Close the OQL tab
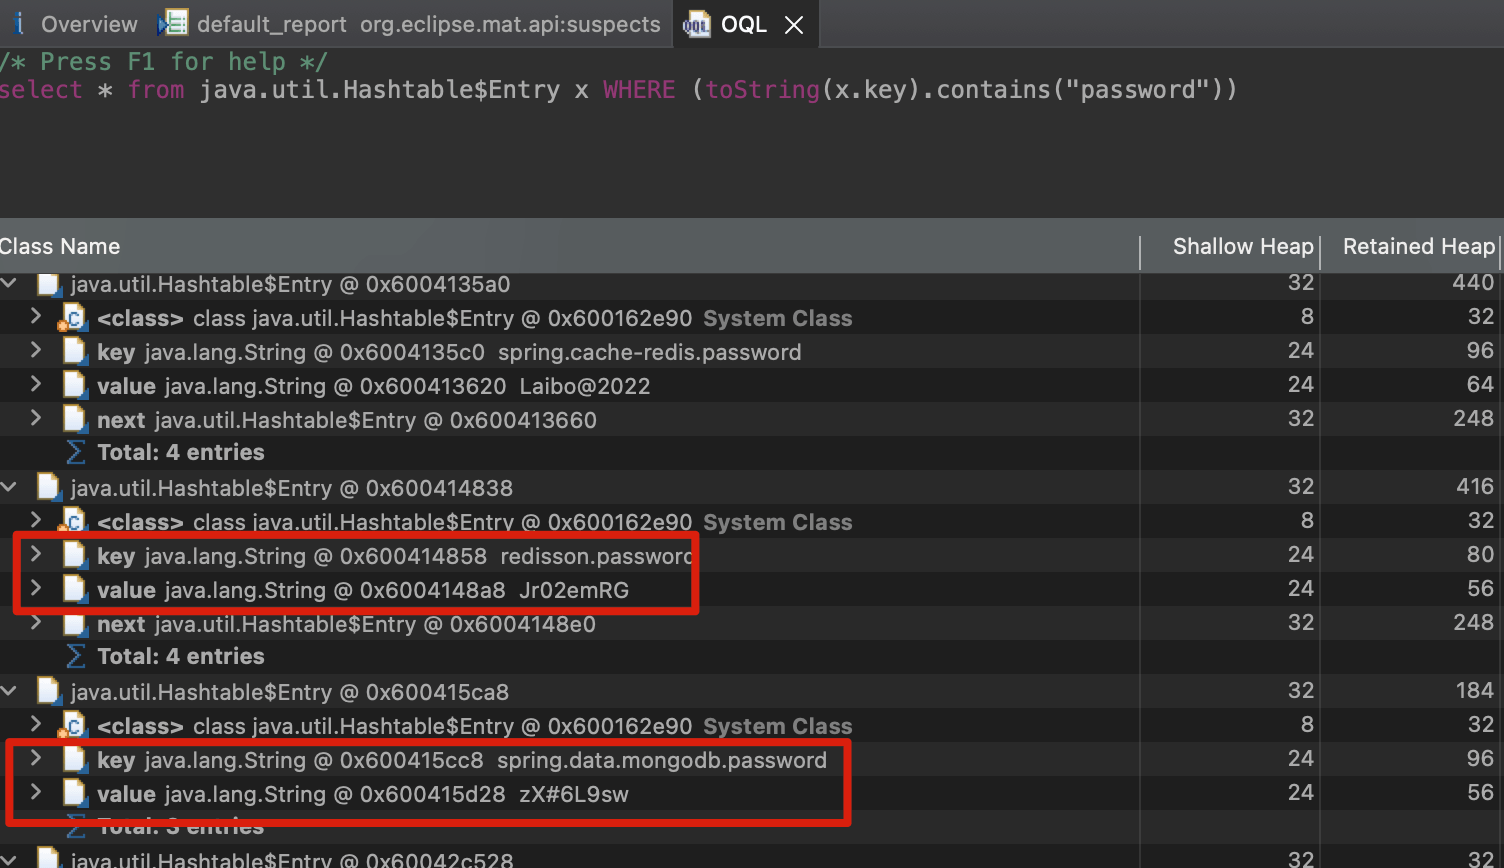Viewport: 1504px width, 868px height. [794, 25]
